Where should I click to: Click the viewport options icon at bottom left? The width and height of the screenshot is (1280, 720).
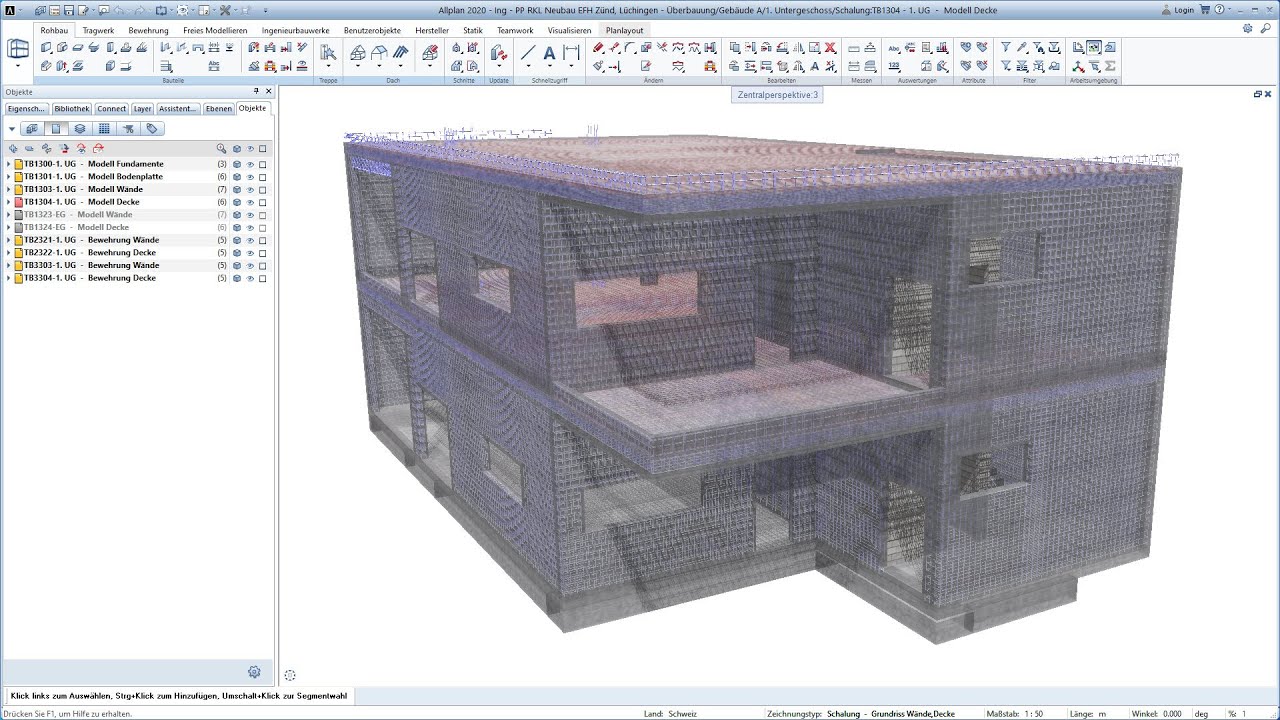[x=290, y=676]
